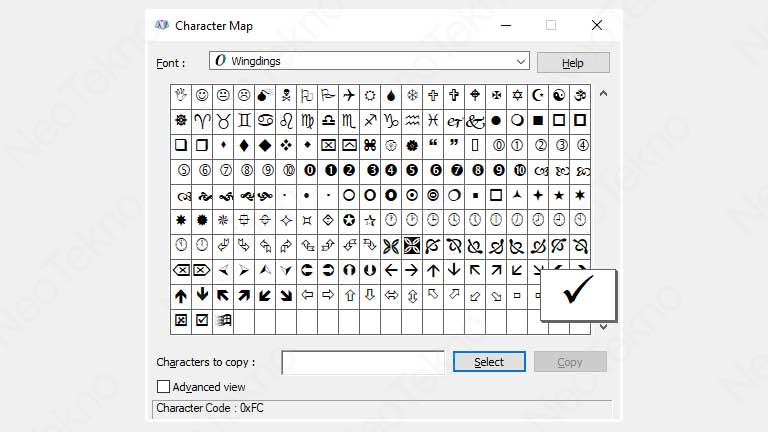Click the snowflake character
Screen dimensions: 768x432
tap(412, 95)
